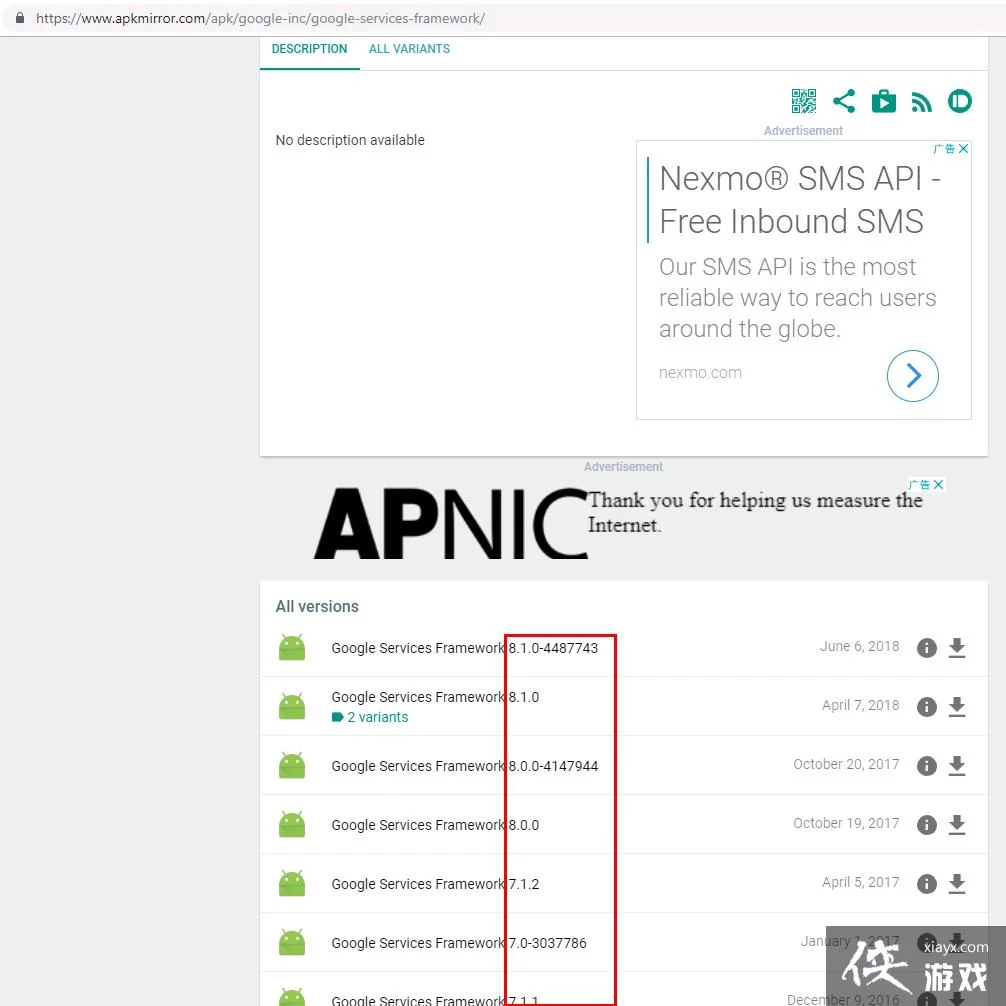The width and height of the screenshot is (1006, 1006).
Task: Click the All versions heading
Action: [x=317, y=606]
